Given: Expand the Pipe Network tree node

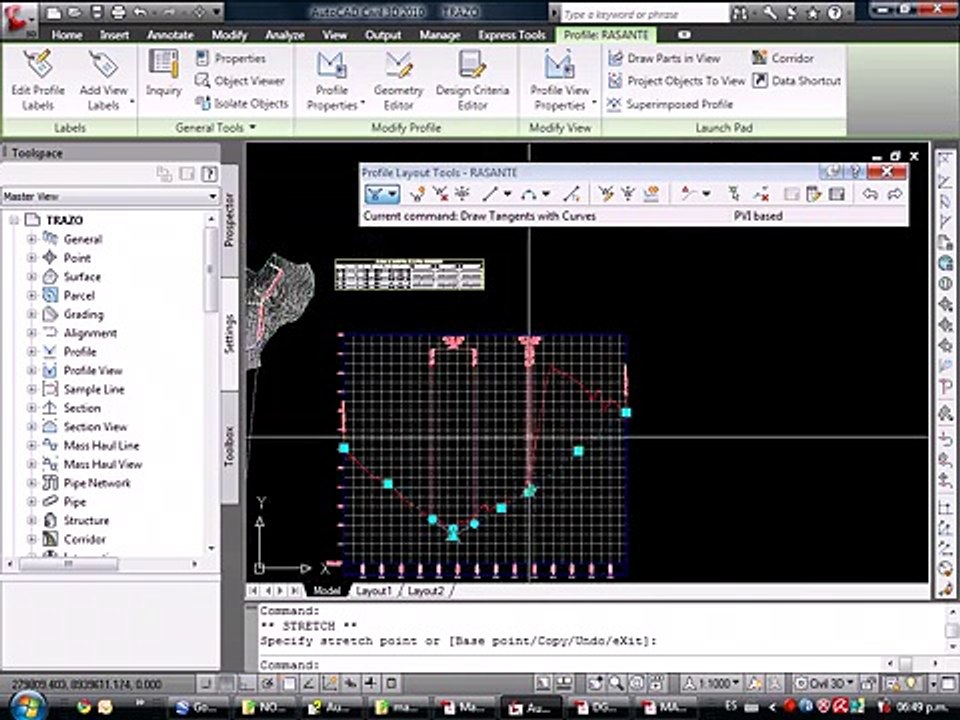Looking at the screenshot, I should [x=31, y=483].
